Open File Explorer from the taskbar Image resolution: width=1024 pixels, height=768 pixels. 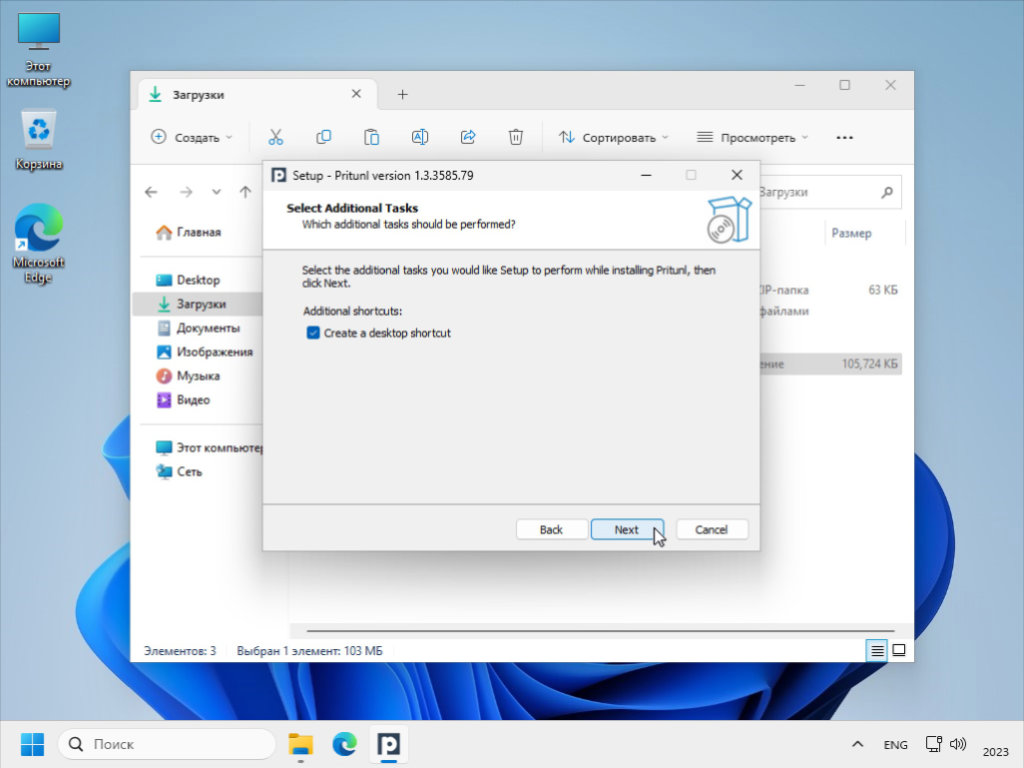pos(301,744)
